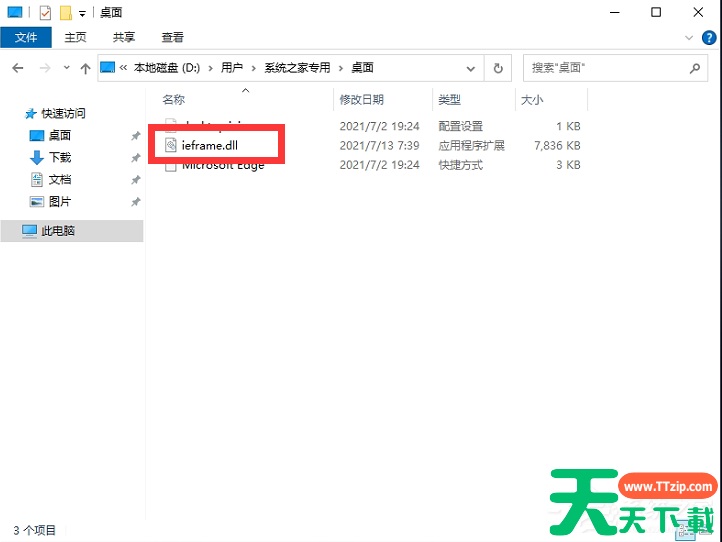Sort files by the 修改日期 column
This screenshot has width=722, height=542.
pyautogui.click(x=362, y=100)
